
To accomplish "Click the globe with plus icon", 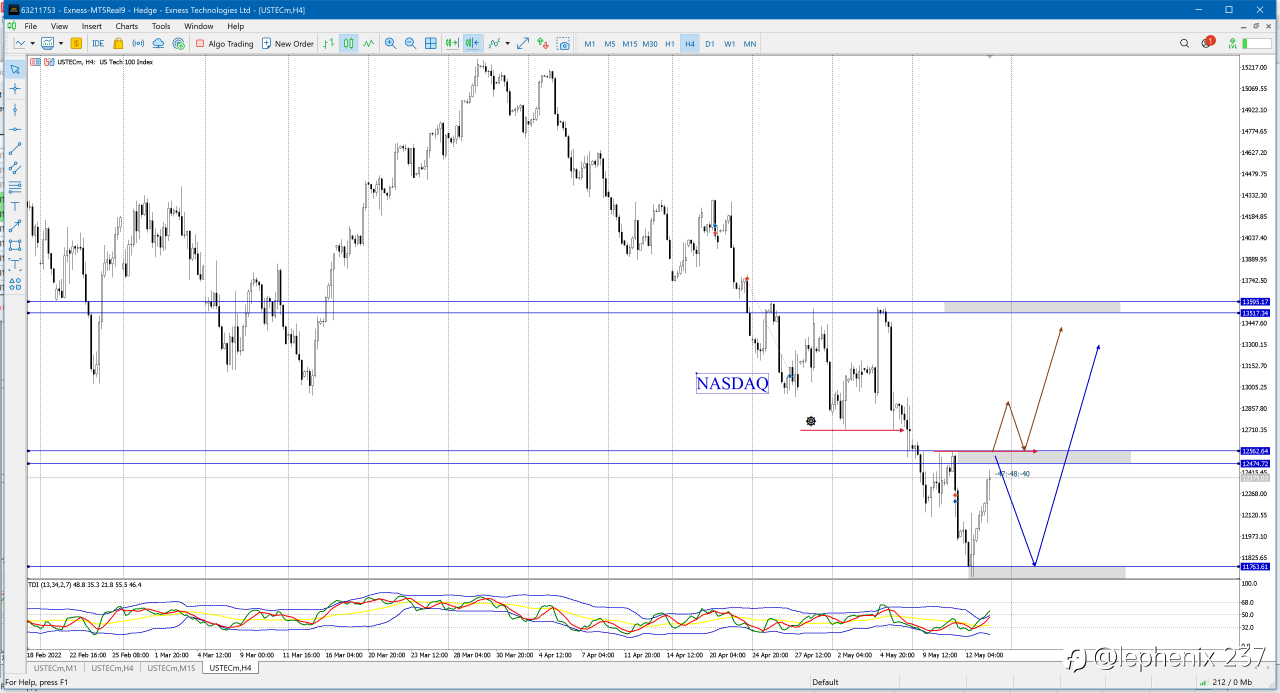I will [x=179, y=44].
